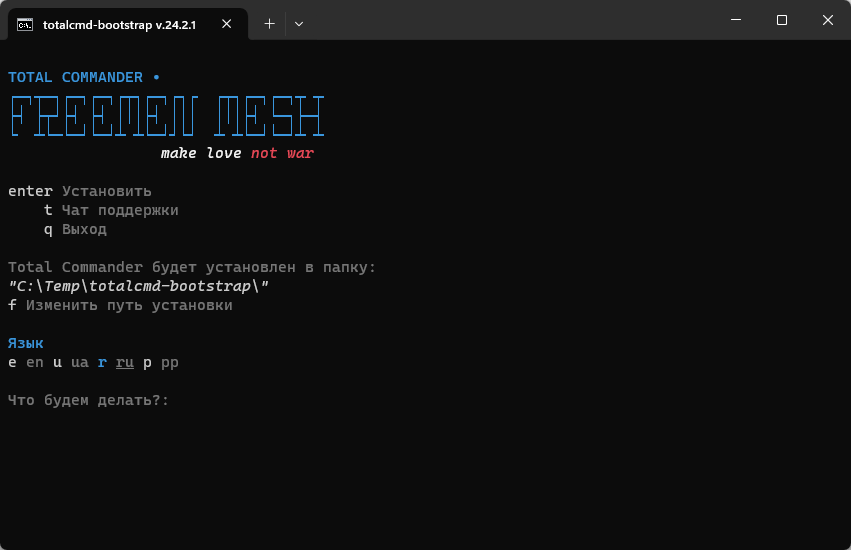Open a new terminal tab with plus button
The image size is (851, 550).
269,23
